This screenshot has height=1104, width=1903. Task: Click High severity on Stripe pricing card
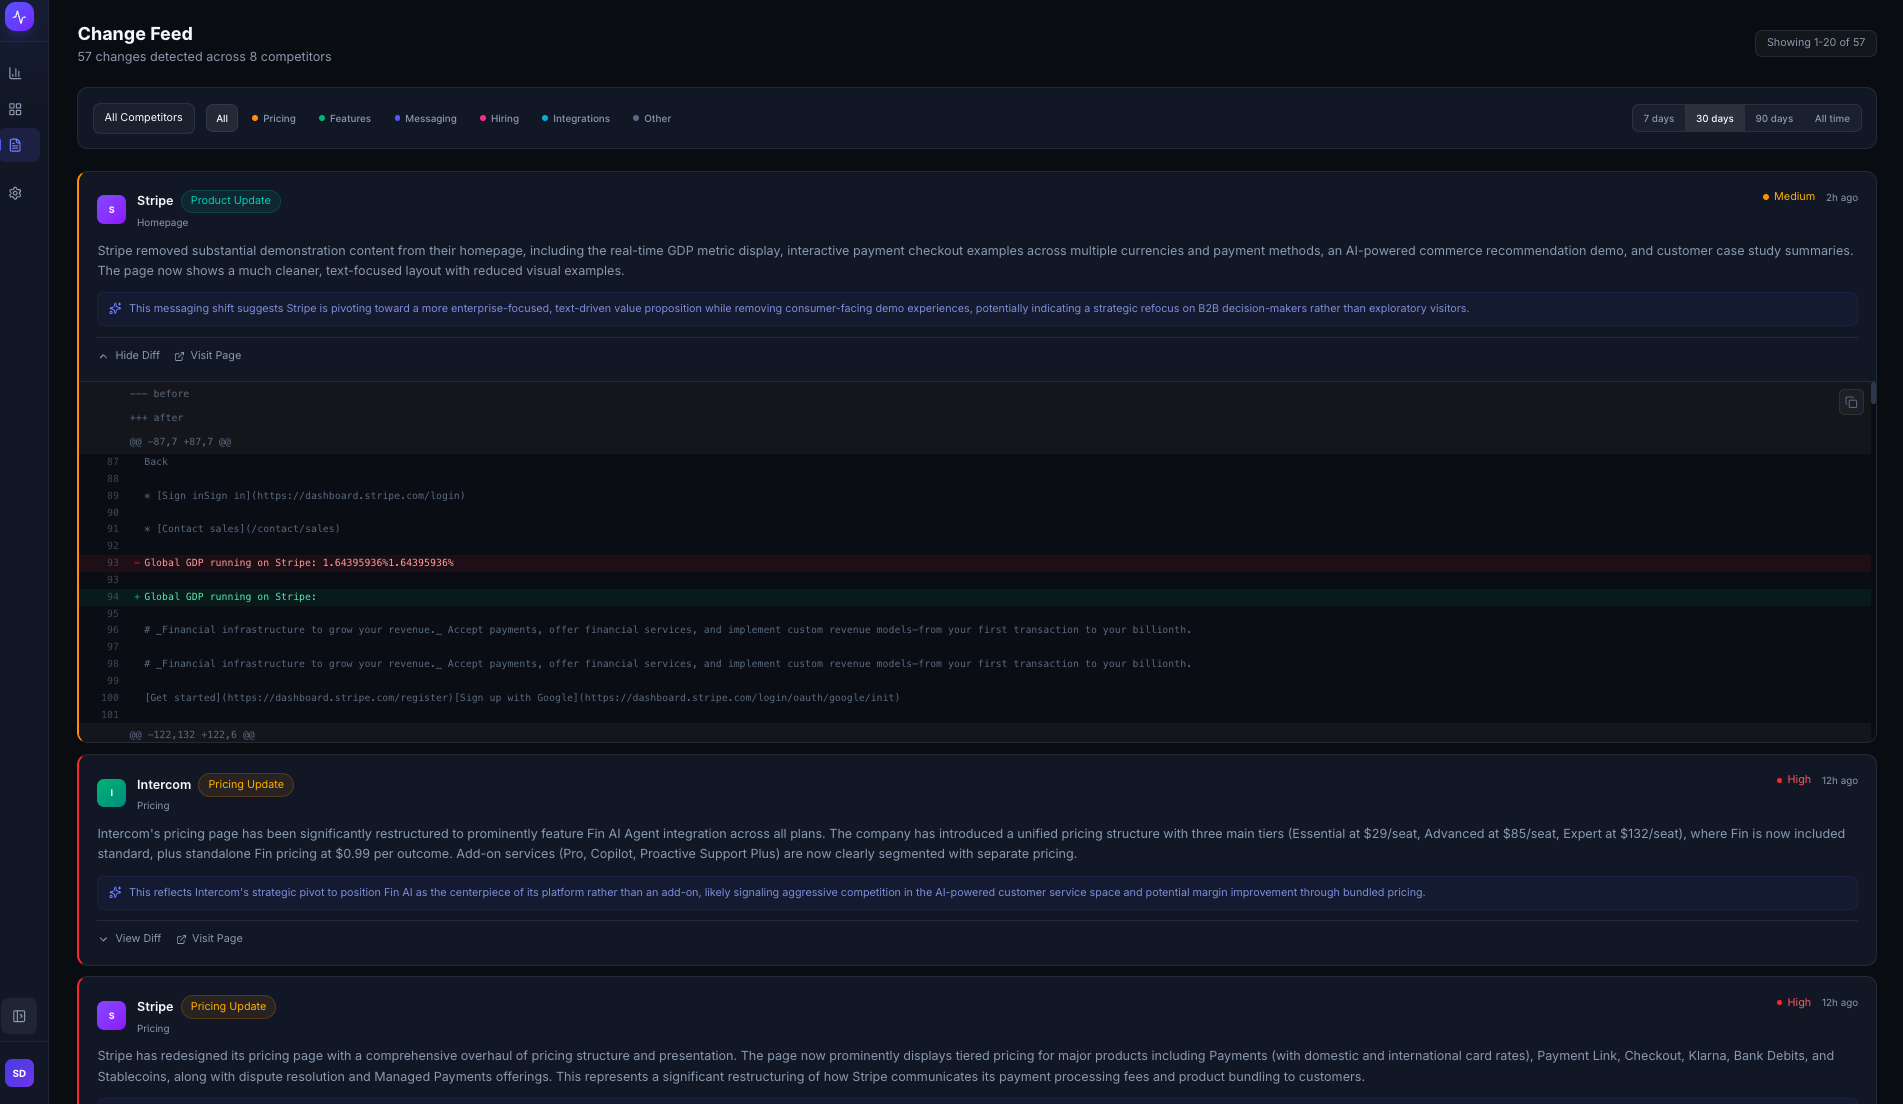point(1793,1002)
